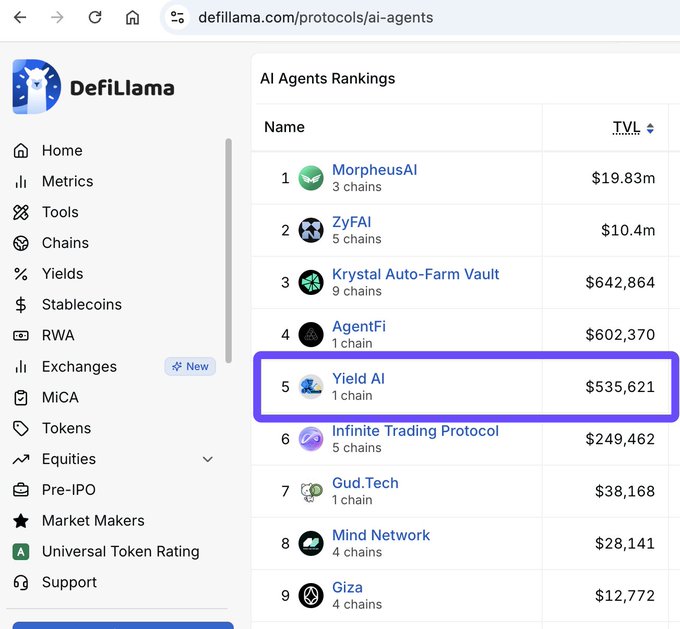Open the MorpheusAI protocol link
This screenshot has width=680, height=629.
[x=374, y=170]
